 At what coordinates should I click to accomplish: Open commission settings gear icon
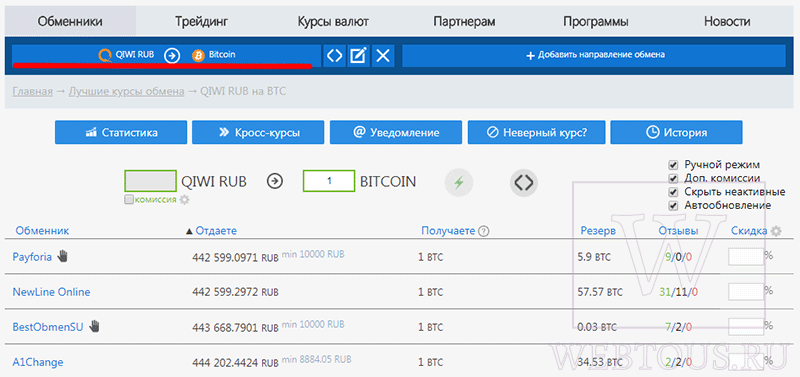point(184,200)
